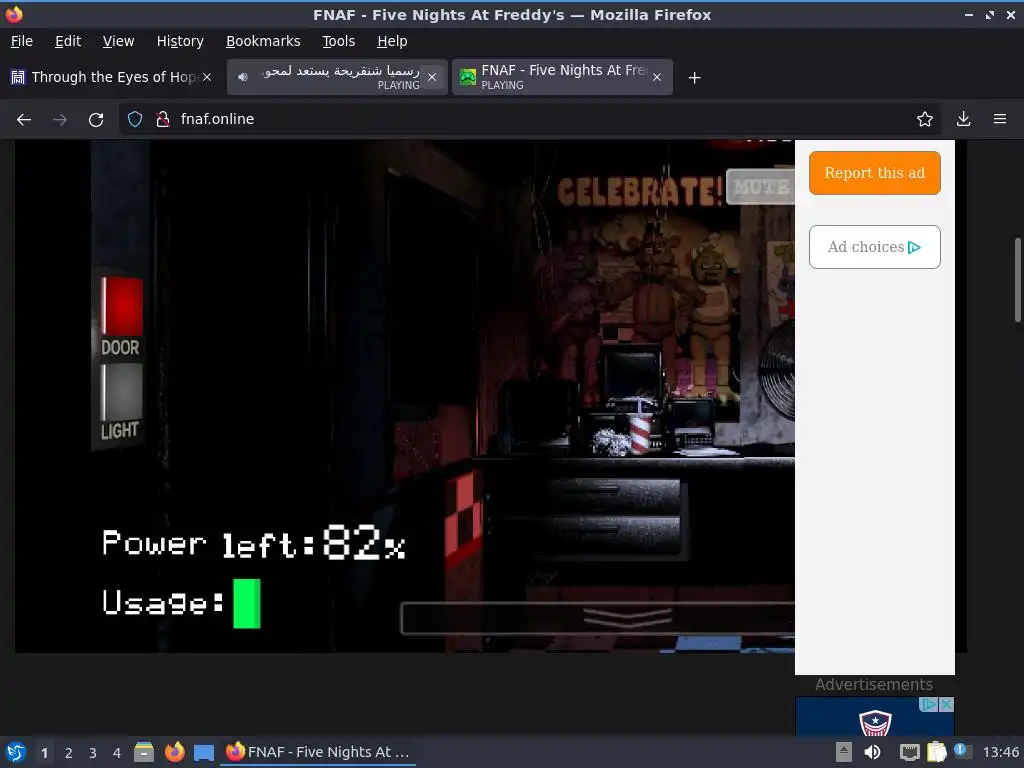The image size is (1024, 768).
Task: Open Firefox hamburger application menu
Action: coord(1000,119)
